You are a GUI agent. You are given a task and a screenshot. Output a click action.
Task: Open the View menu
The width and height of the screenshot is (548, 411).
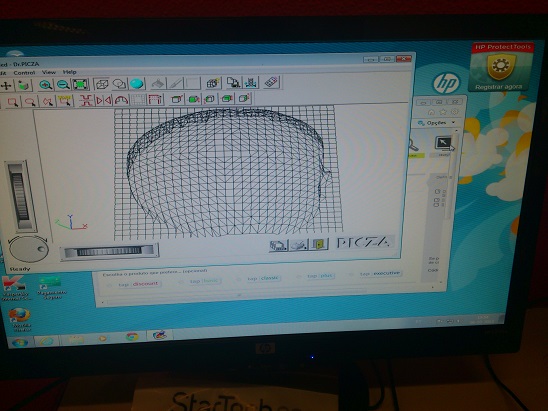49,72
